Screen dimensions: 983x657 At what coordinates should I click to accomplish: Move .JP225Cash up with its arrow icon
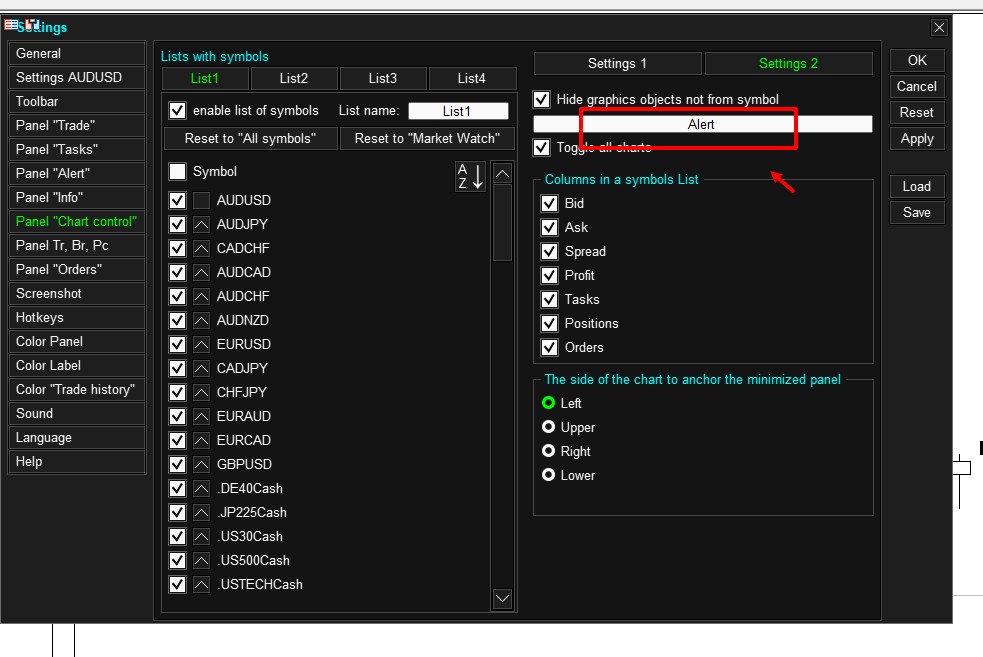(x=201, y=513)
